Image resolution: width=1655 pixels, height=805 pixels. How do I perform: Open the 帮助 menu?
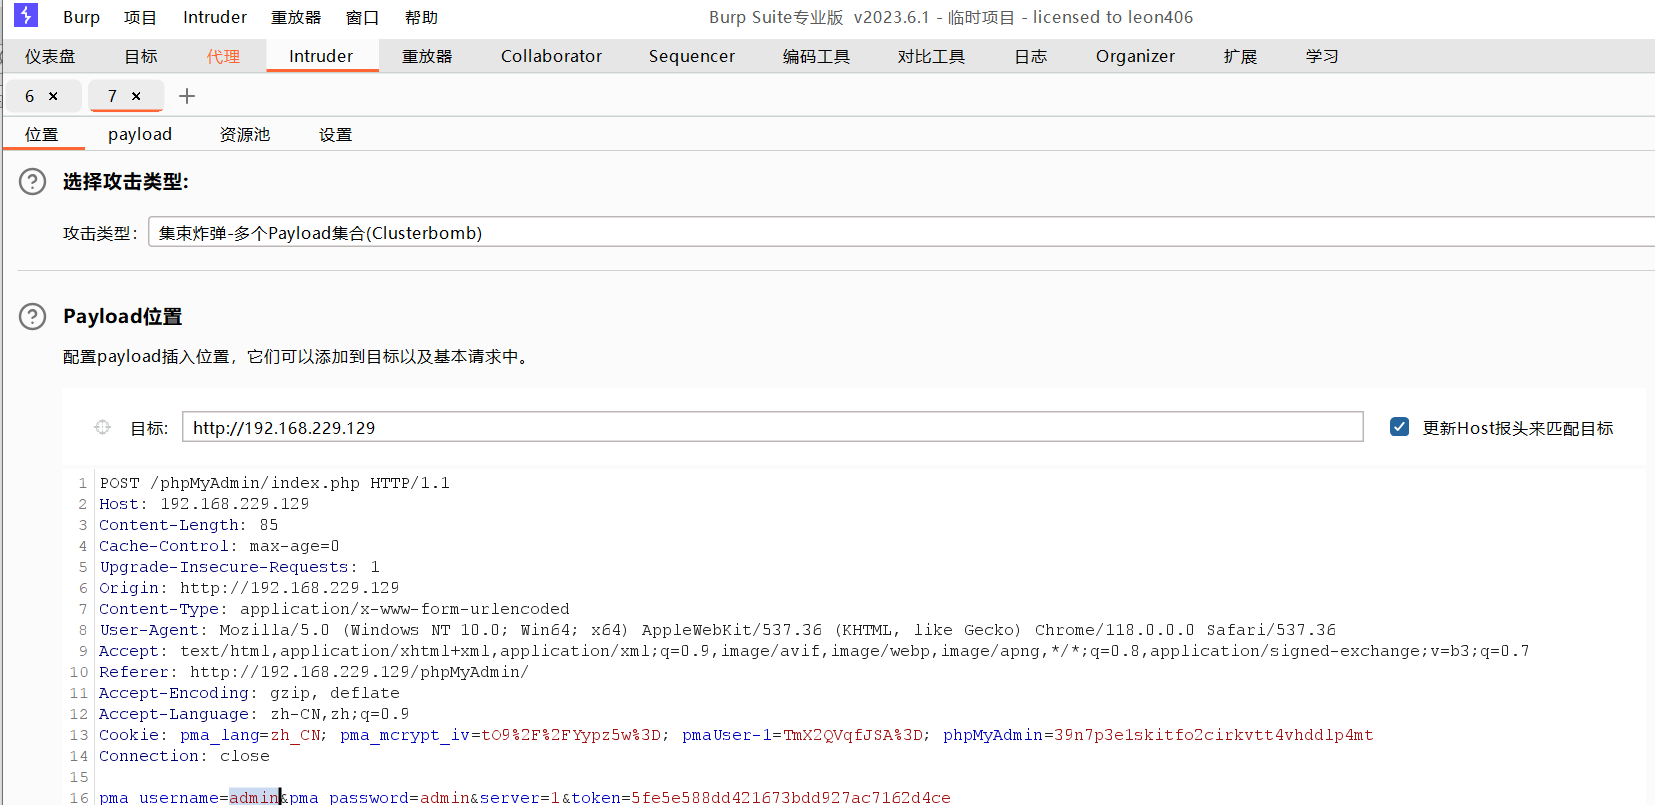(421, 17)
